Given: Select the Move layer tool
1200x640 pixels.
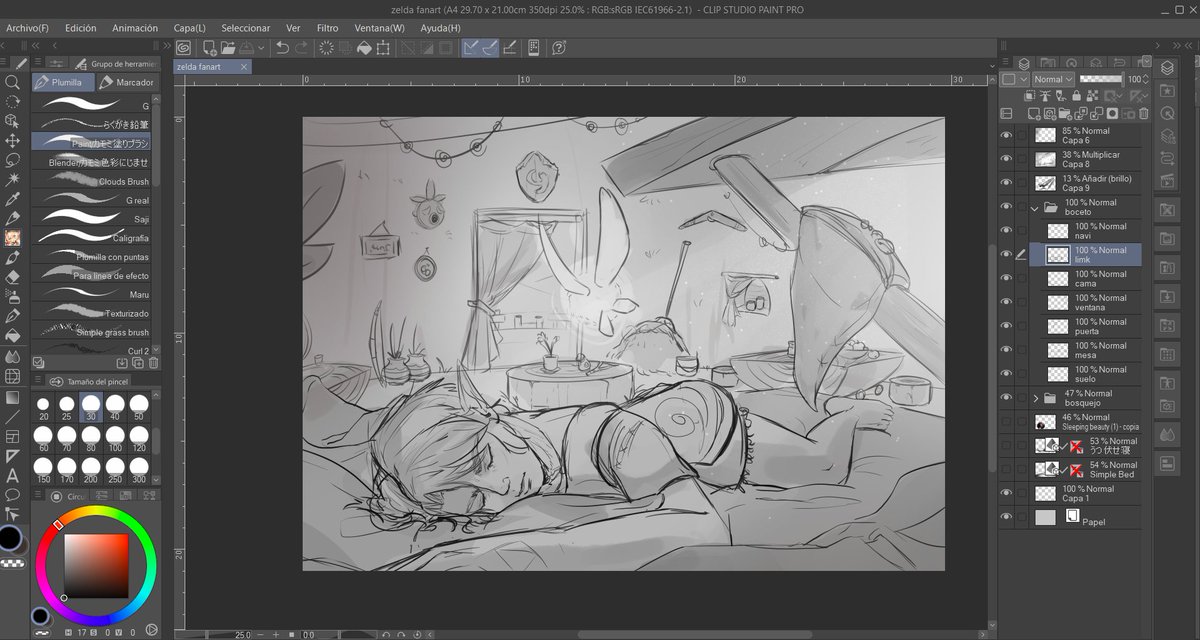Looking at the screenshot, I should pyautogui.click(x=13, y=140).
